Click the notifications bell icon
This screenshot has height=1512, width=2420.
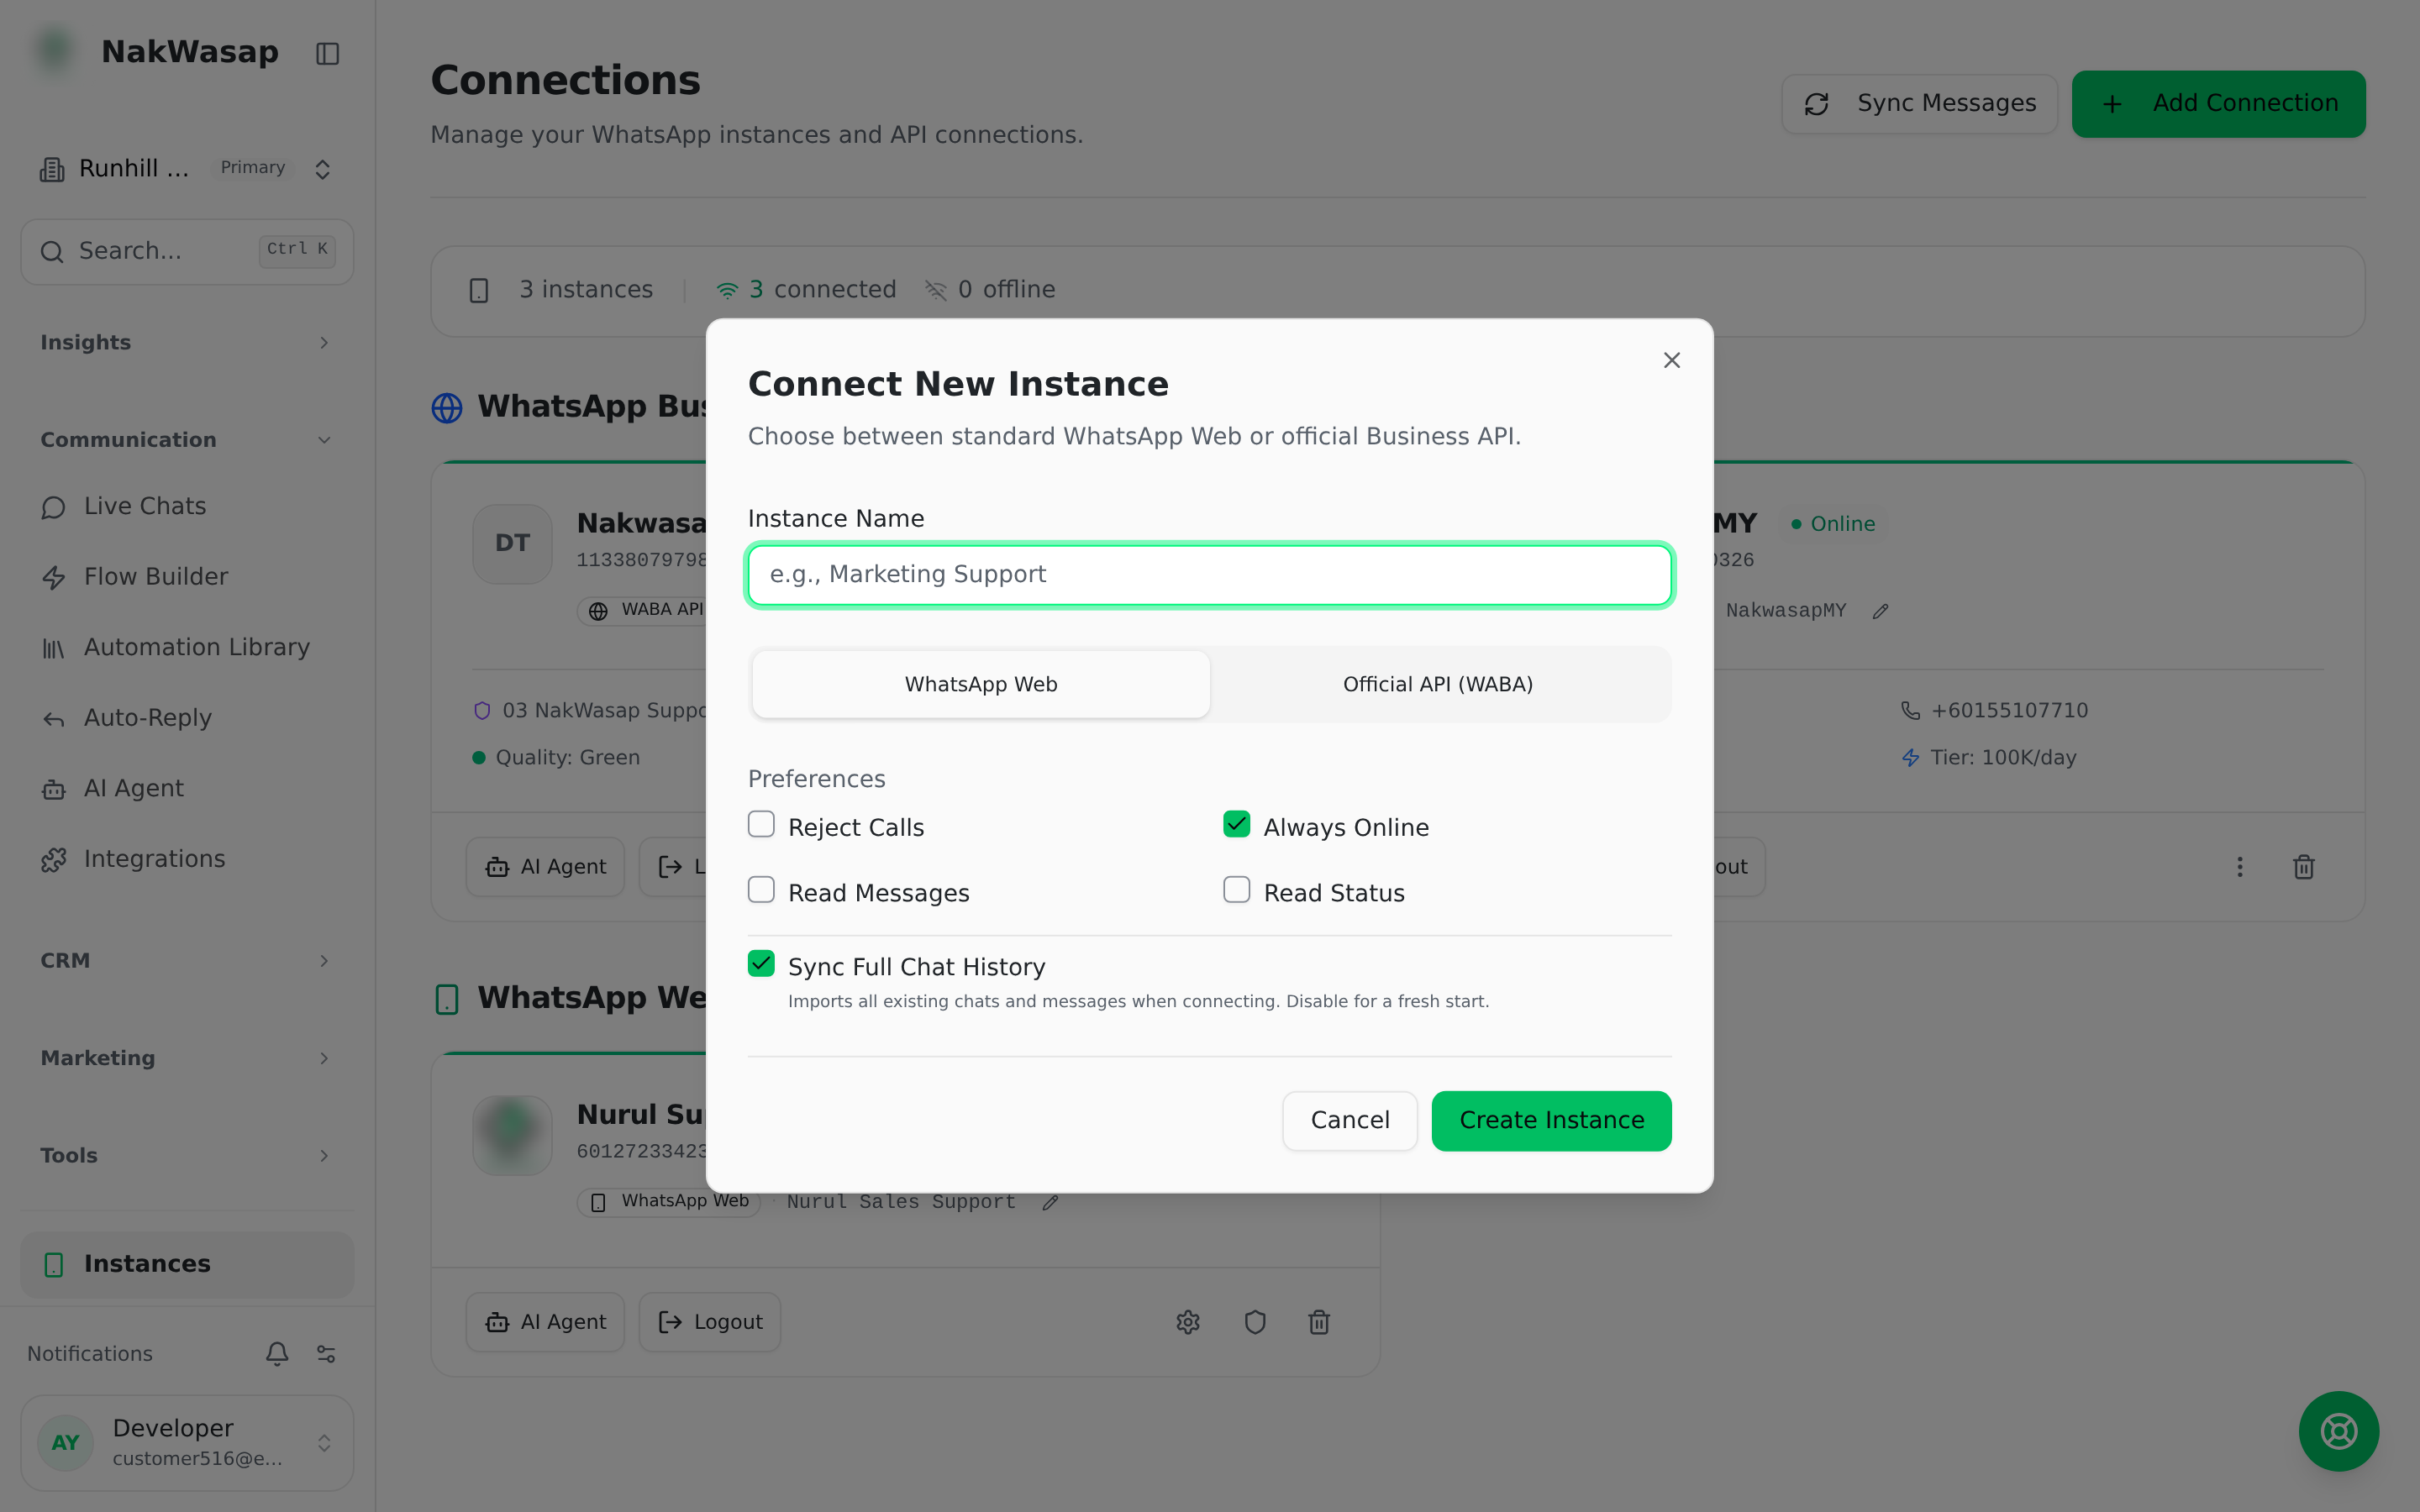[277, 1353]
